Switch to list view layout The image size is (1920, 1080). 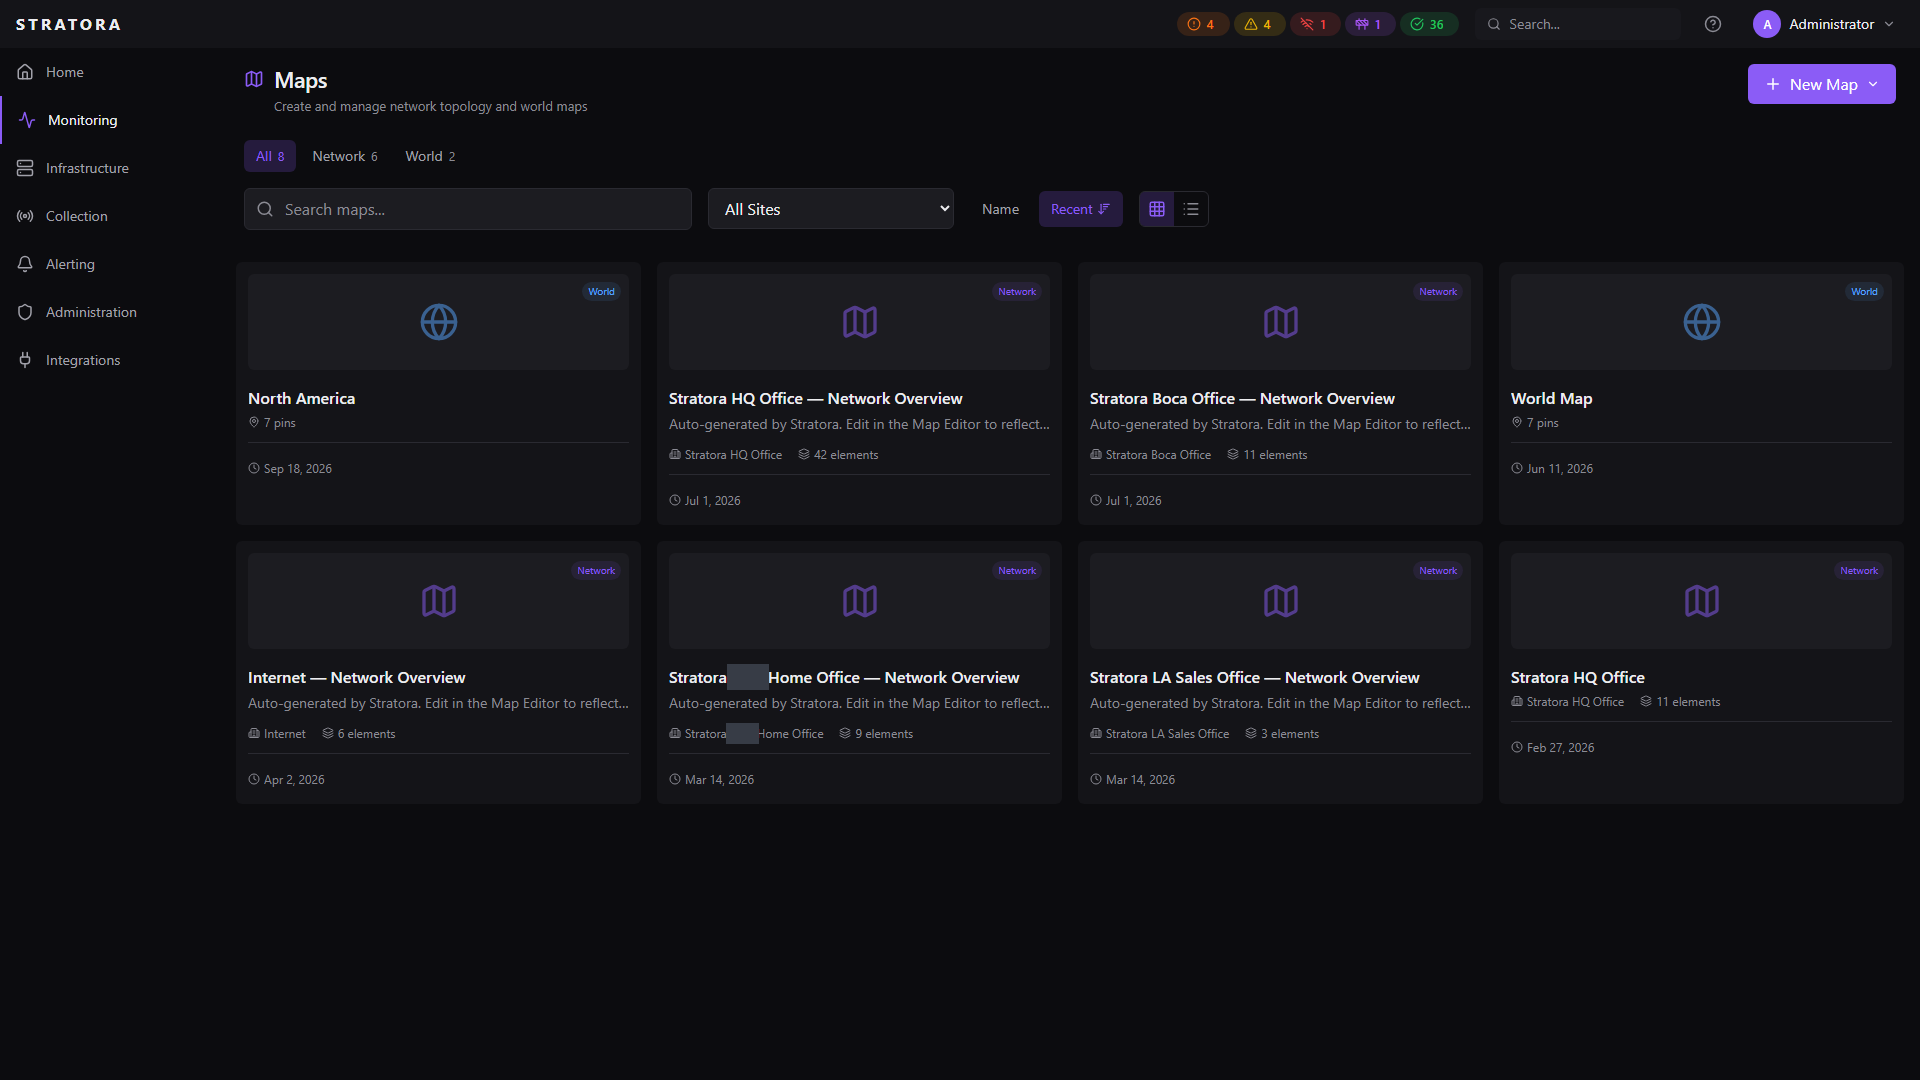[x=1191, y=209]
